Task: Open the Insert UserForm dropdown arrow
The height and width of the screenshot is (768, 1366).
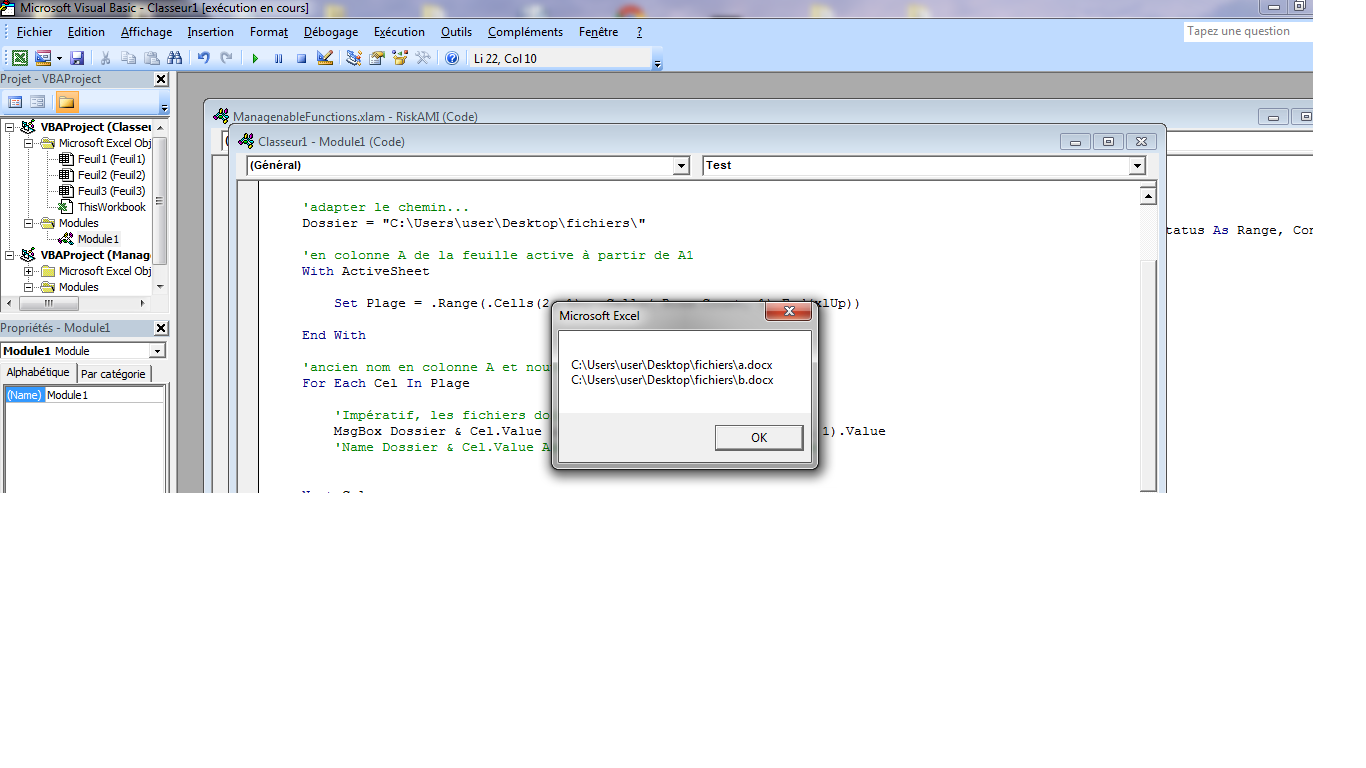Action: 59,58
